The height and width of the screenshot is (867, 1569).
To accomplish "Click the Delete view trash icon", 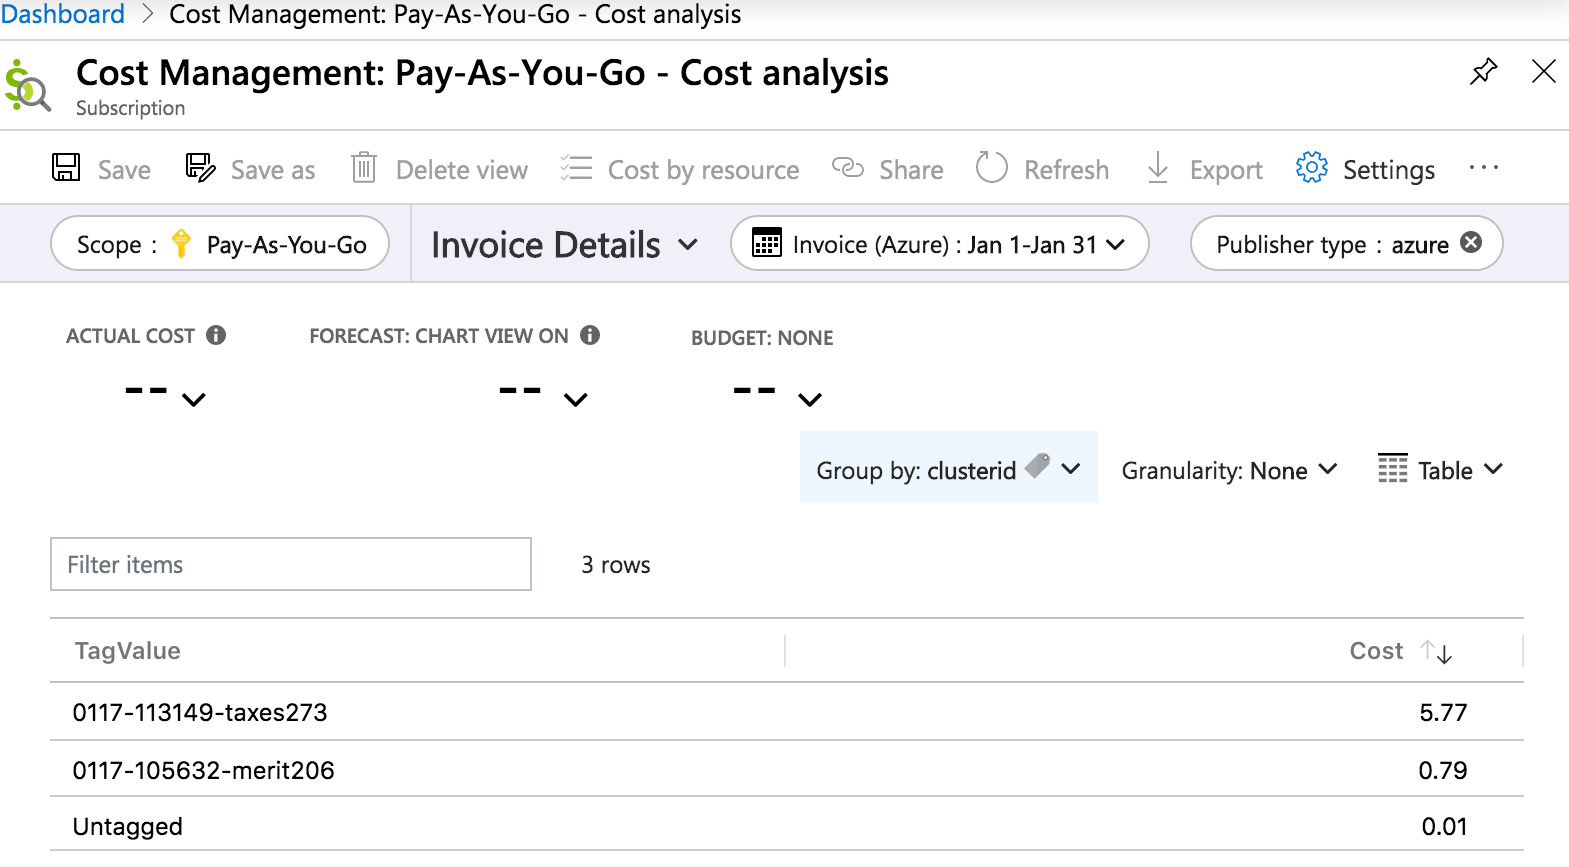I will (364, 167).
